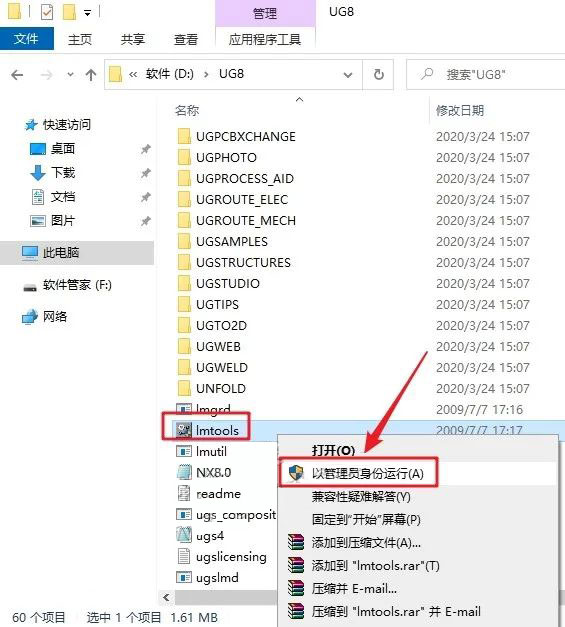Click the pin icon next to 桌面

tap(146, 149)
